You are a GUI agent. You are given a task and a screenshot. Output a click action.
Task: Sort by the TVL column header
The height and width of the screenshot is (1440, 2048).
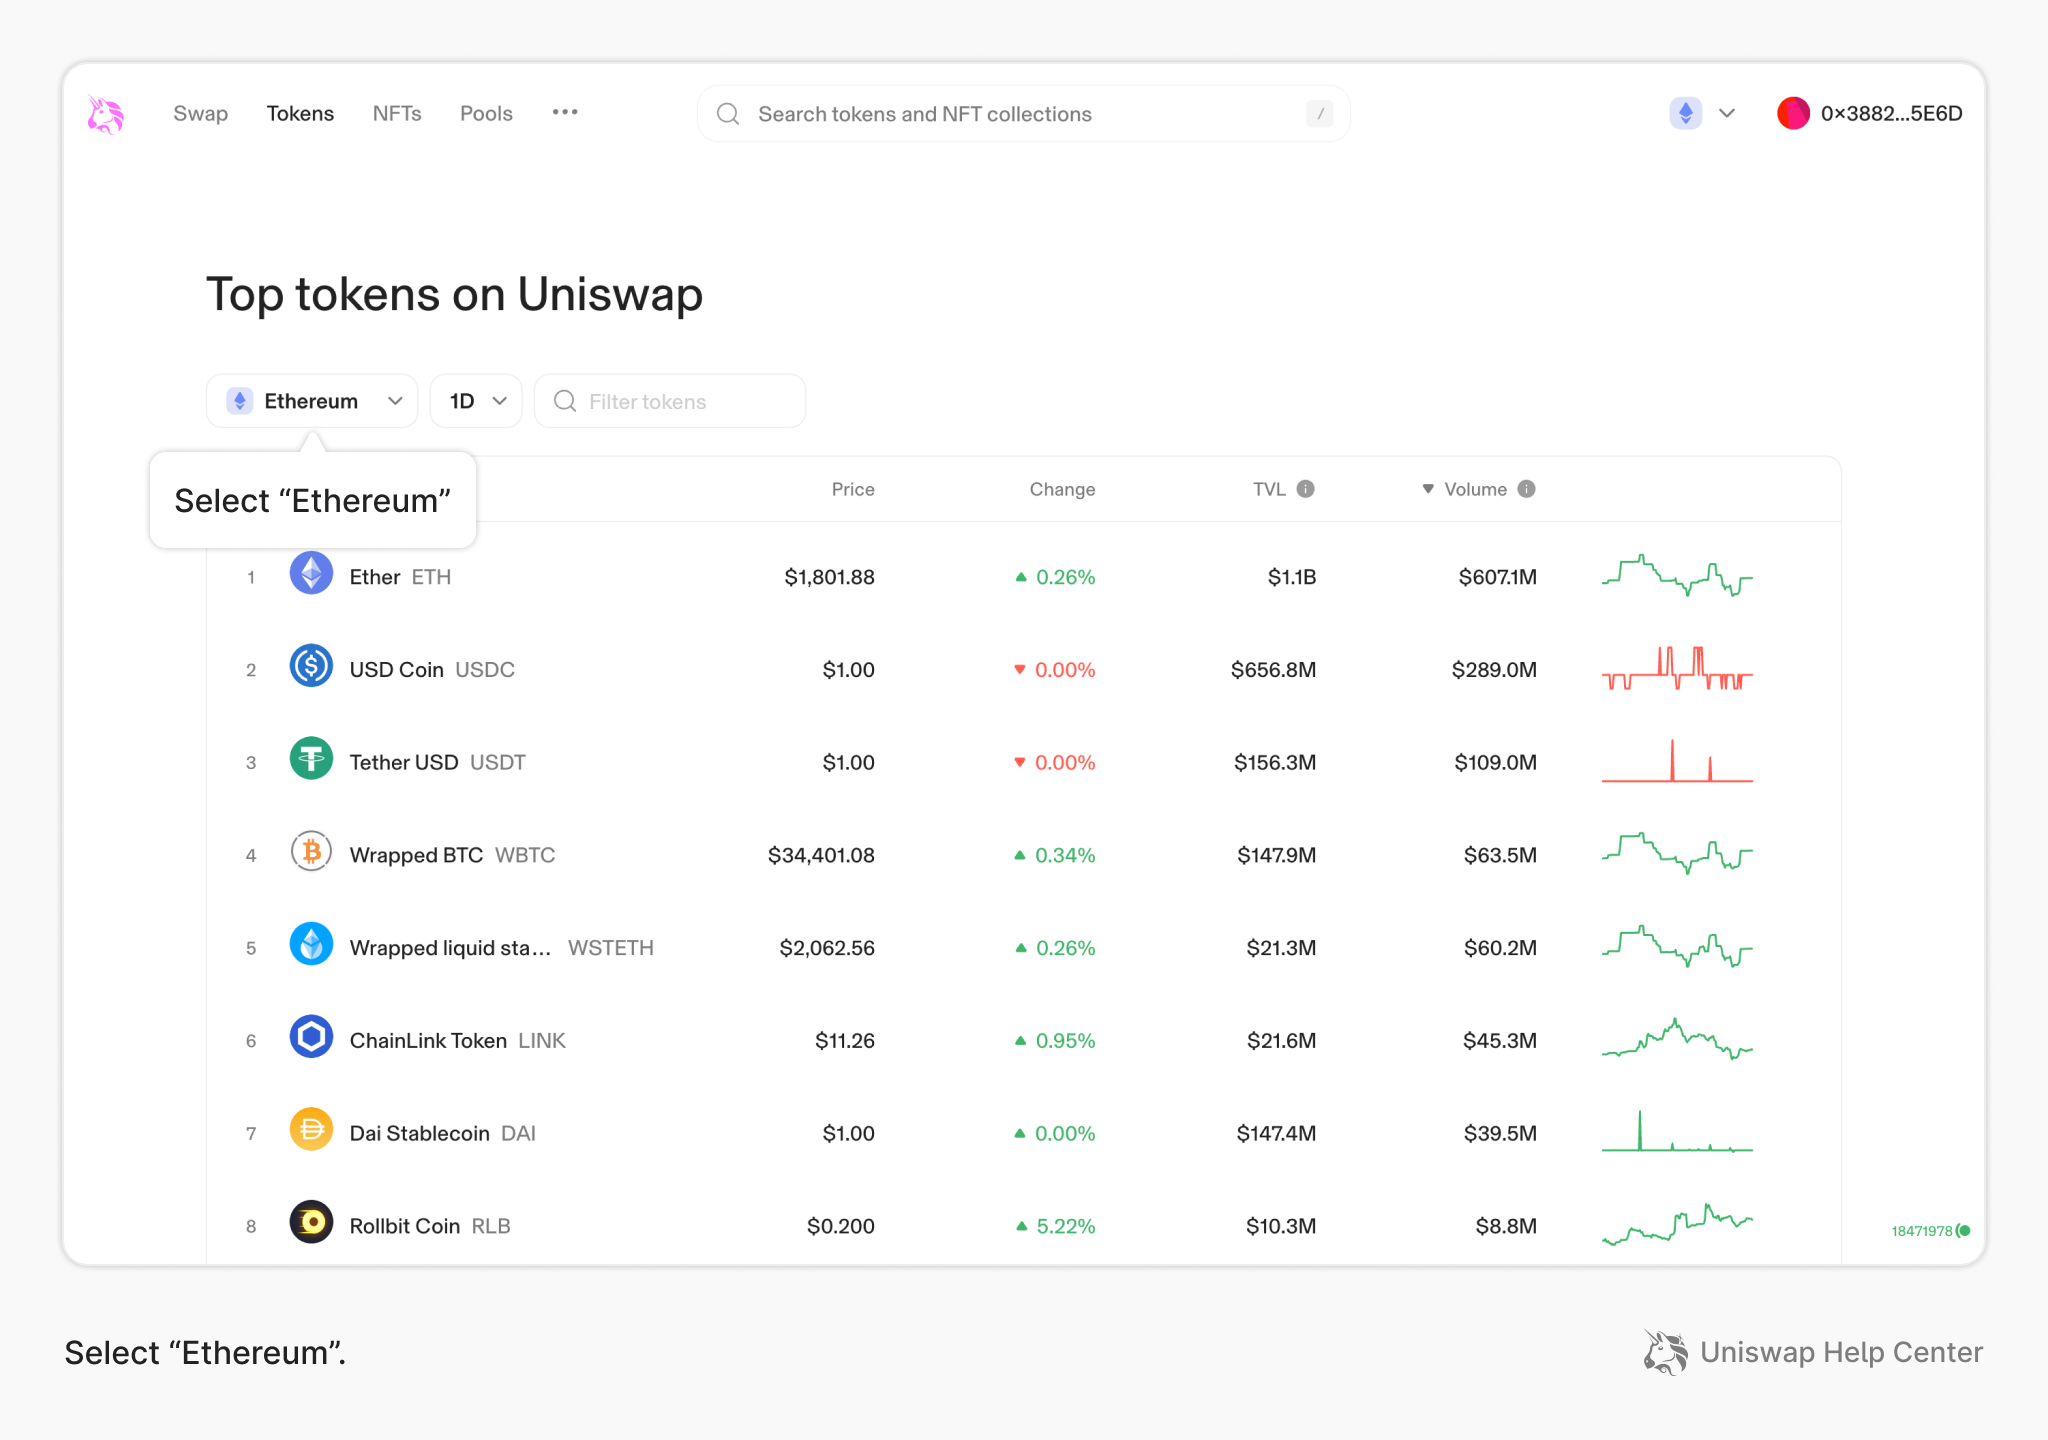[1269, 489]
